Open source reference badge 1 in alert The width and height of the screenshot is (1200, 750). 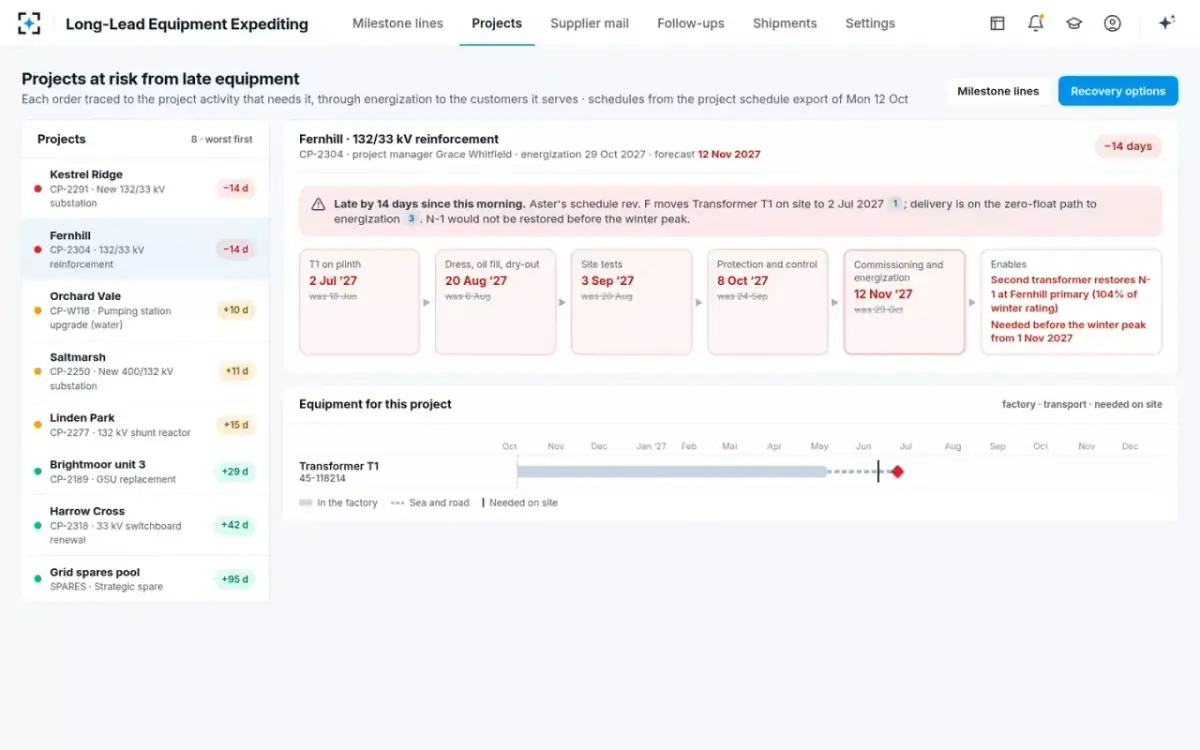[895, 204]
